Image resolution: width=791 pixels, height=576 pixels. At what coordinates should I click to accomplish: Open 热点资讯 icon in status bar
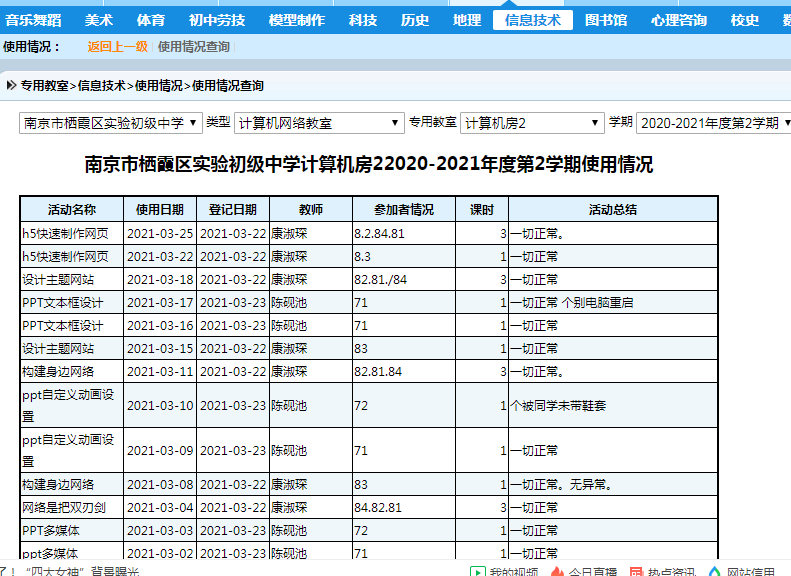(x=637, y=571)
